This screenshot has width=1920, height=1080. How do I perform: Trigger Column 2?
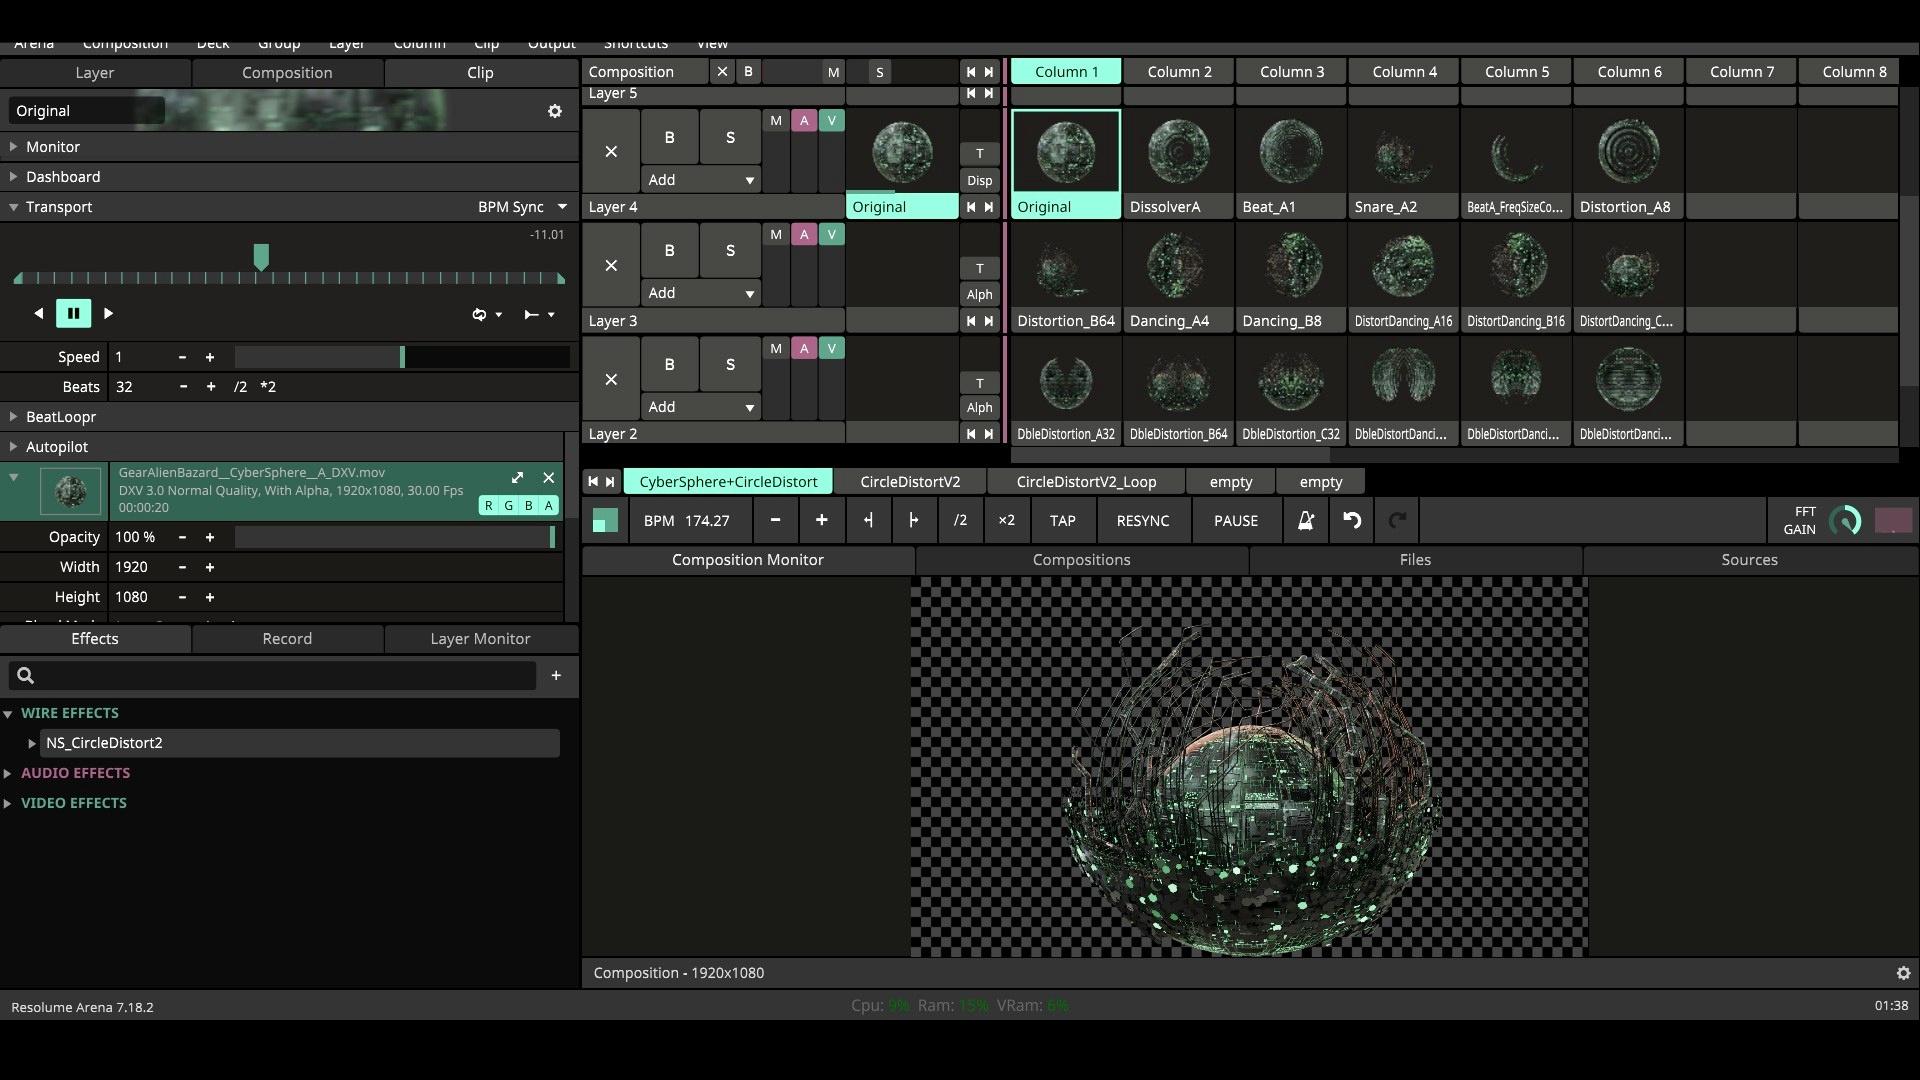click(1179, 72)
